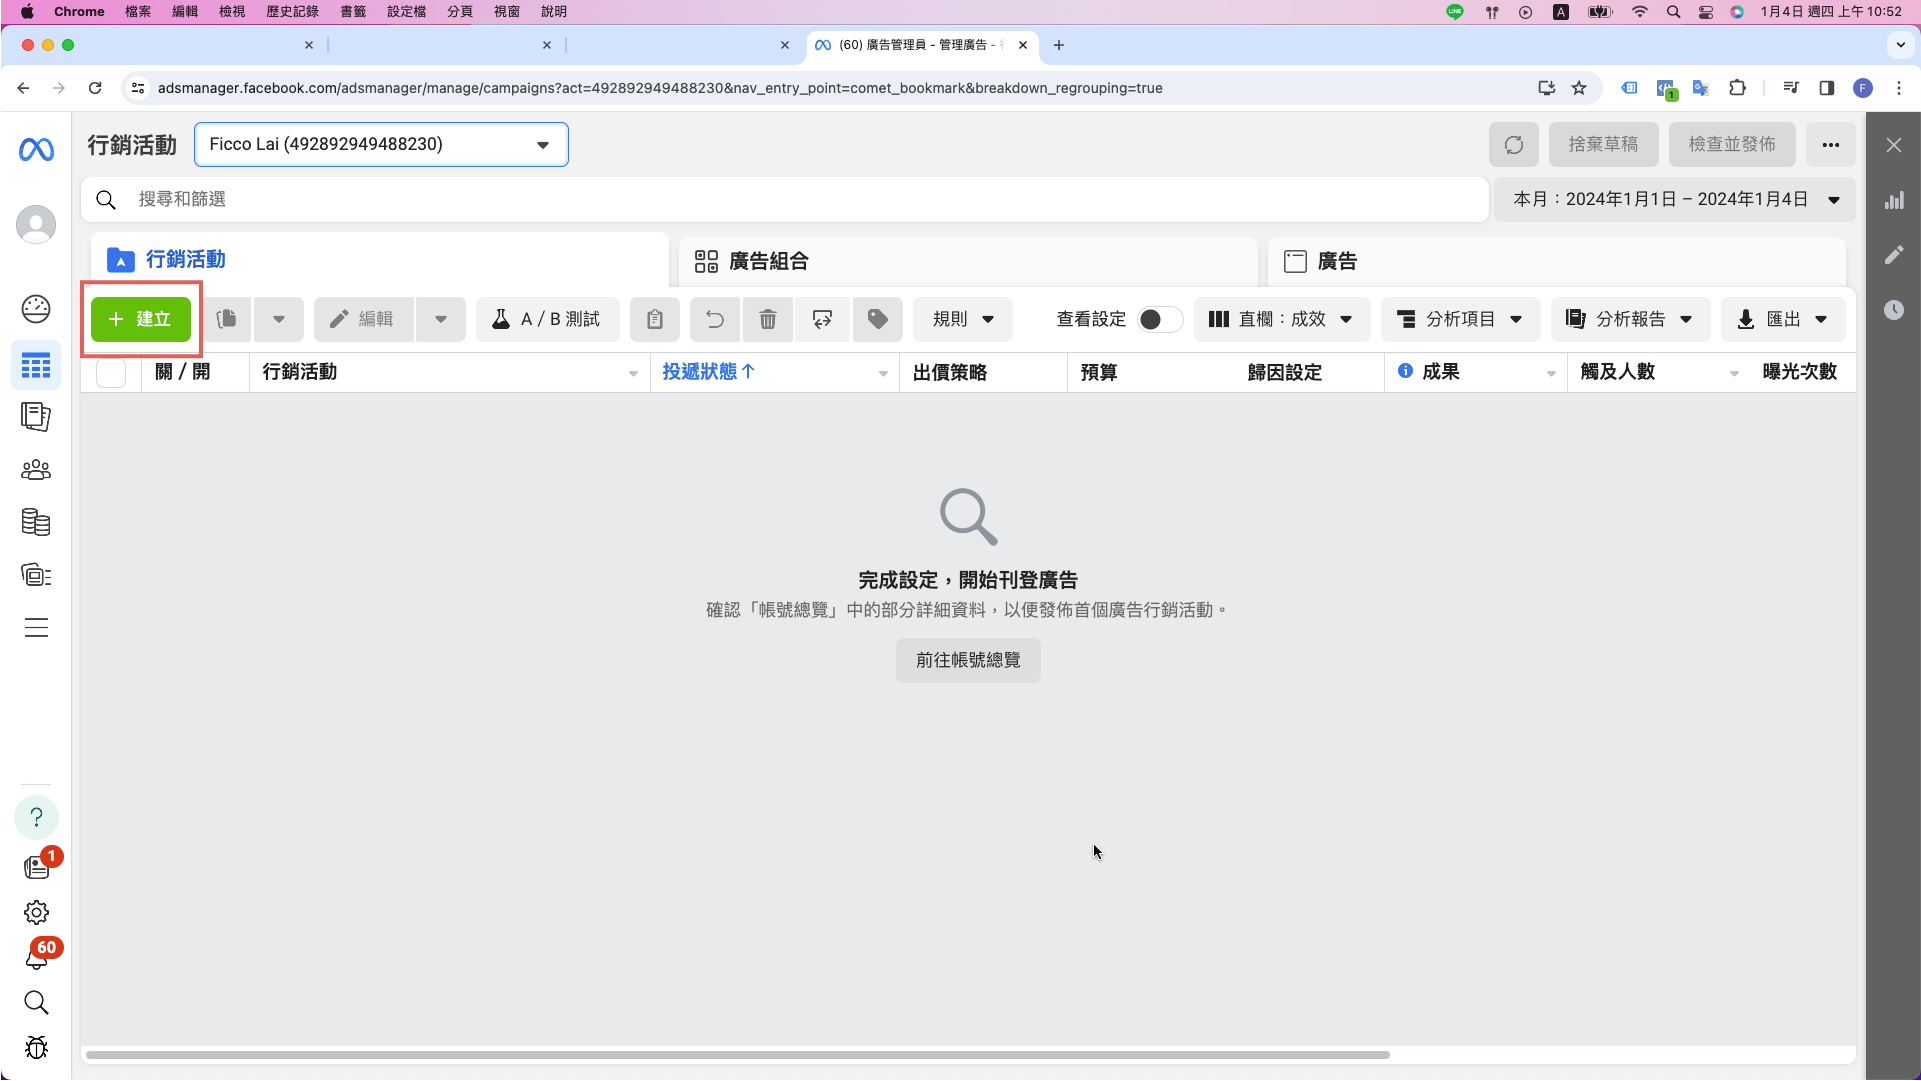
Task: Open the Chrome extensions puzzle icon
Action: [x=1738, y=88]
